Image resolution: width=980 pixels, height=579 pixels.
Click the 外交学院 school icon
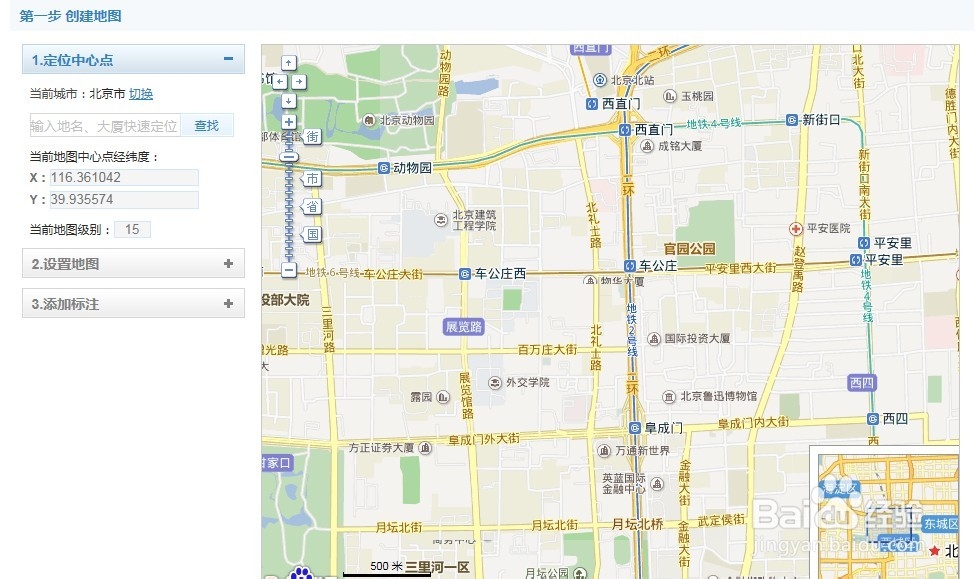(495, 383)
